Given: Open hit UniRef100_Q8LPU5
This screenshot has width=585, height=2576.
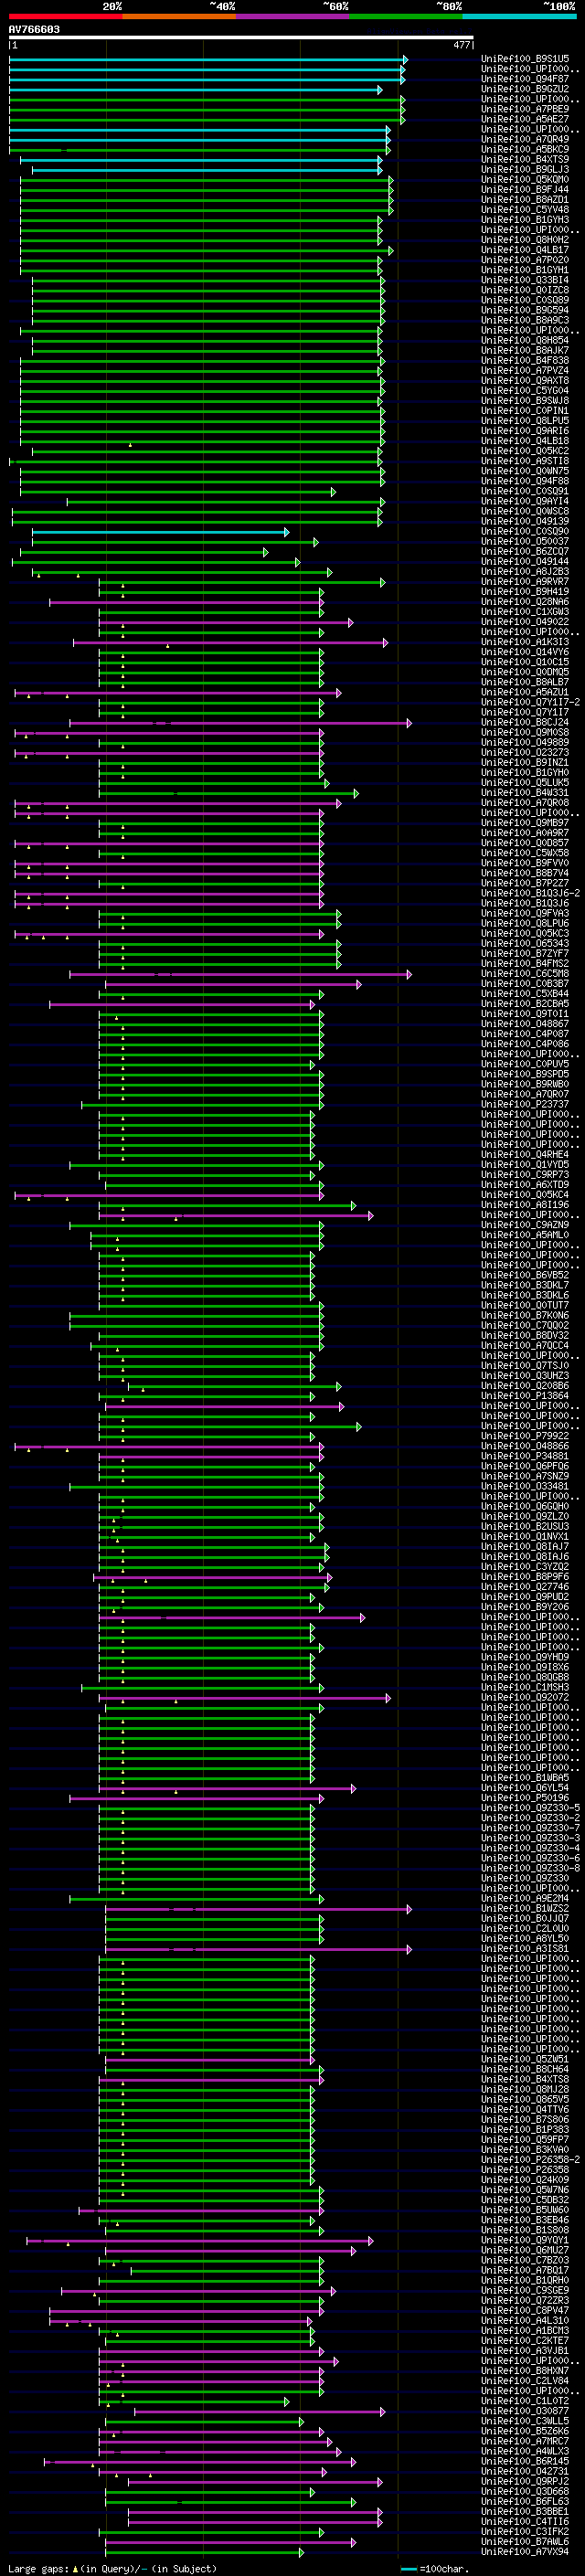Looking at the screenshot, I should (524, 421).
